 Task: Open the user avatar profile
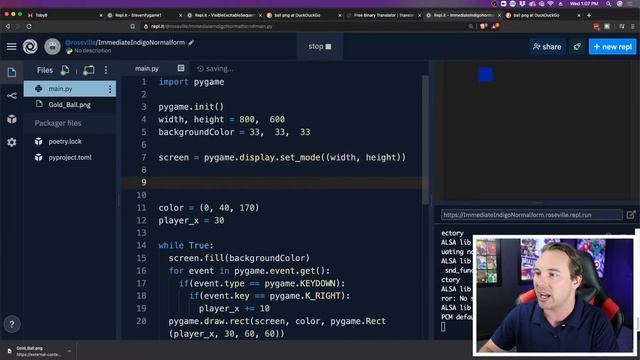click(x=52, y=47)
